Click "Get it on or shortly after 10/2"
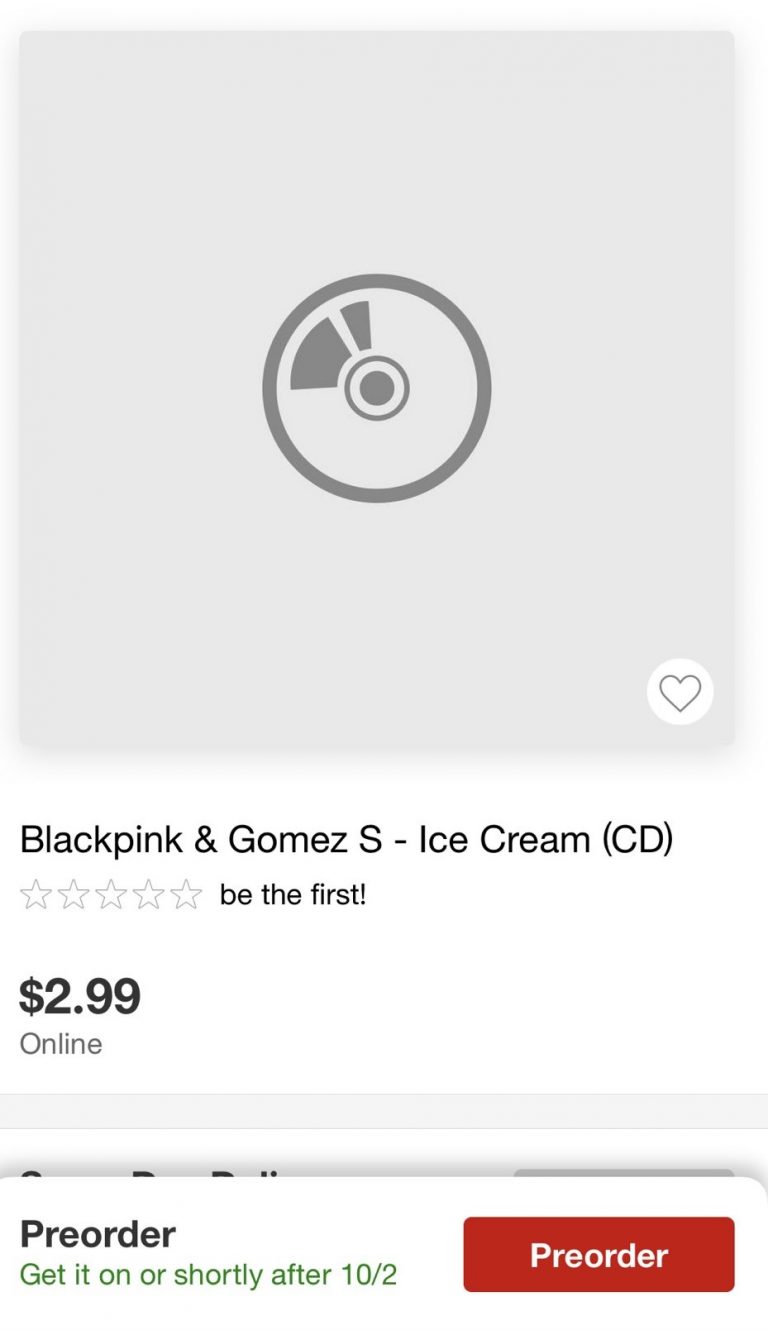 pyautogui.click(x=208, y=1275)
